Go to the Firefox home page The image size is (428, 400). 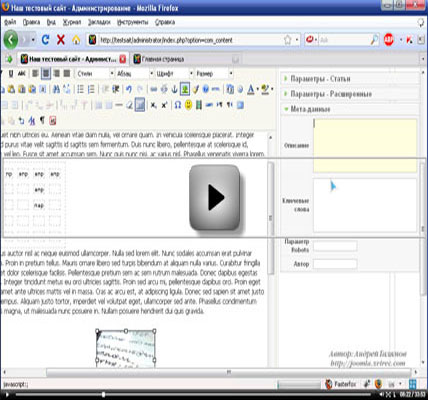click(x=76, y=40)
